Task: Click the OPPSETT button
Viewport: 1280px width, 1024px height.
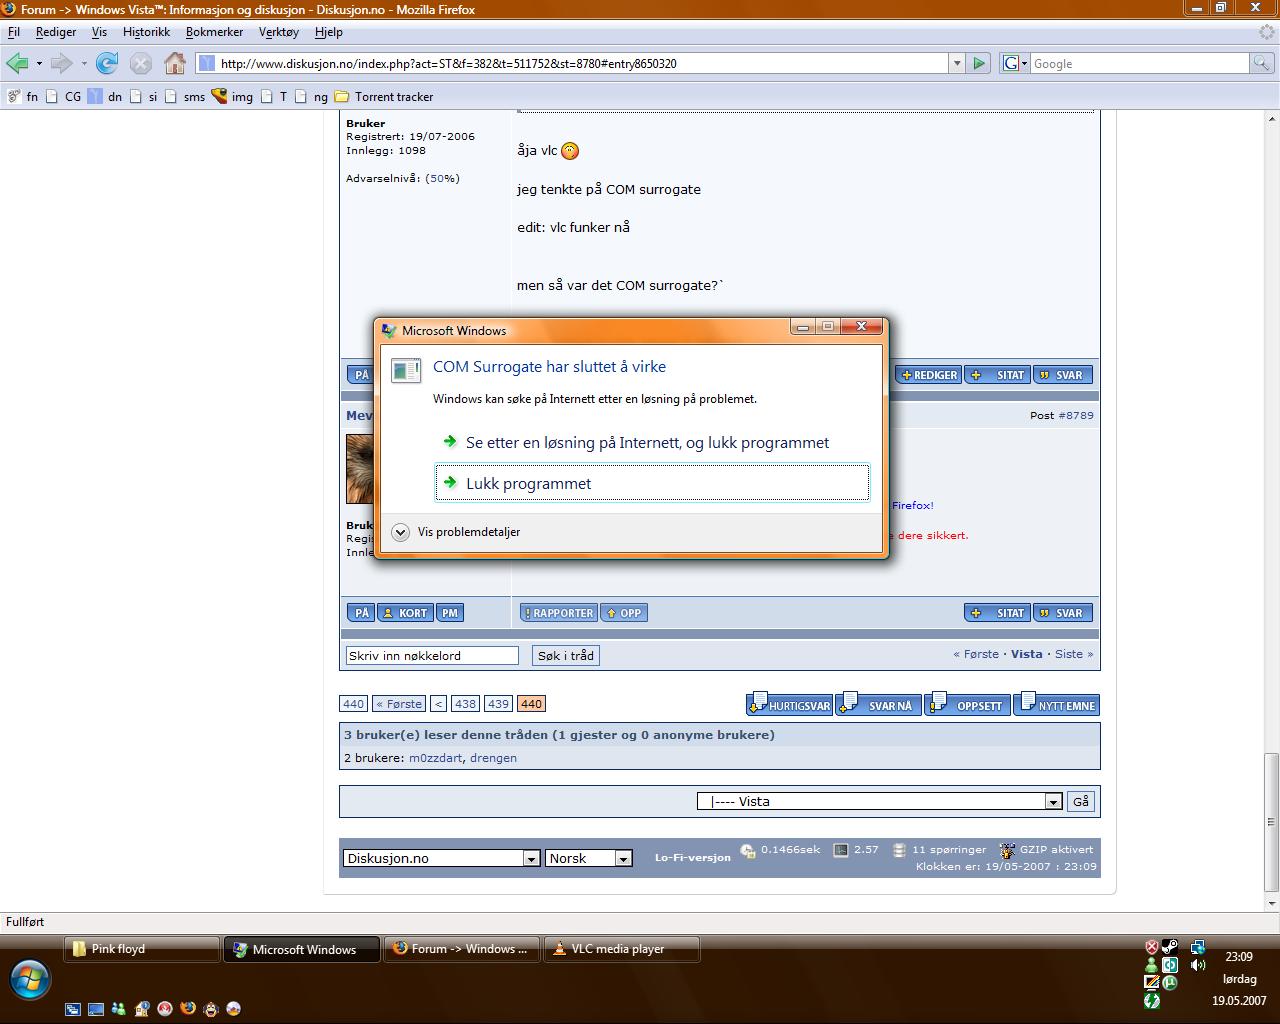Action: point(966,704)
